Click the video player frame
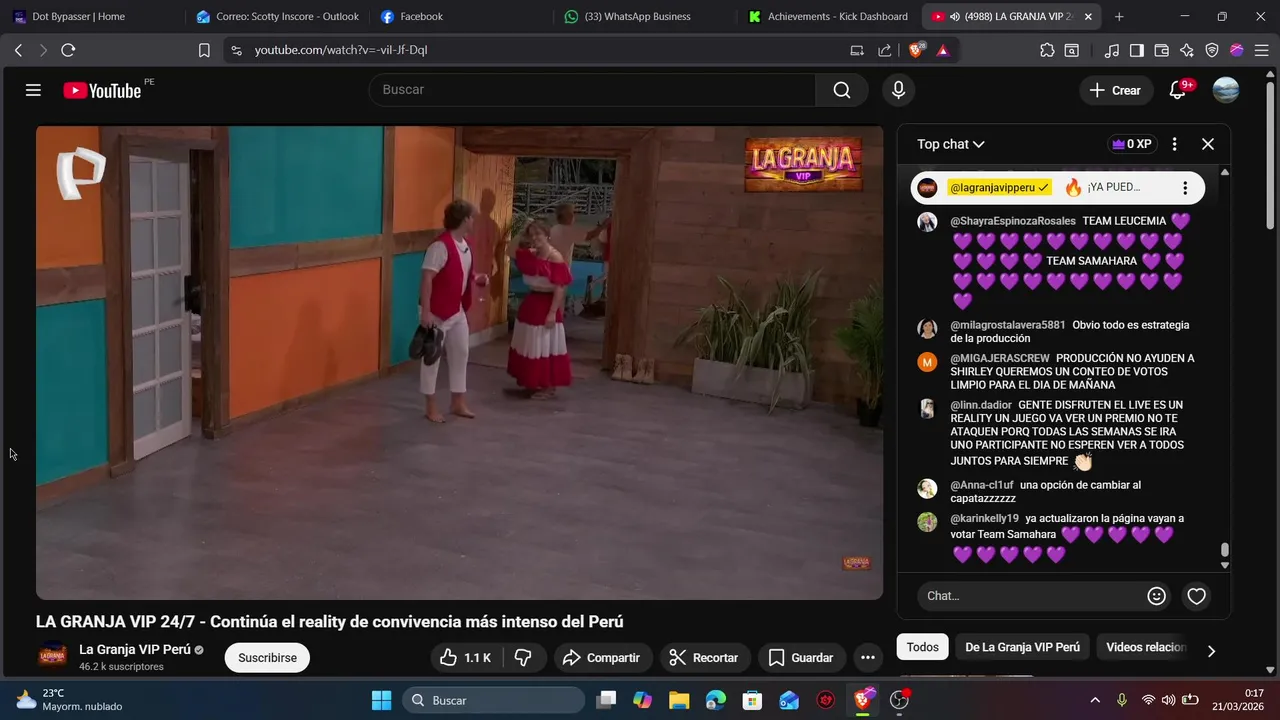The image size is (1280, 720). point(459,362)
